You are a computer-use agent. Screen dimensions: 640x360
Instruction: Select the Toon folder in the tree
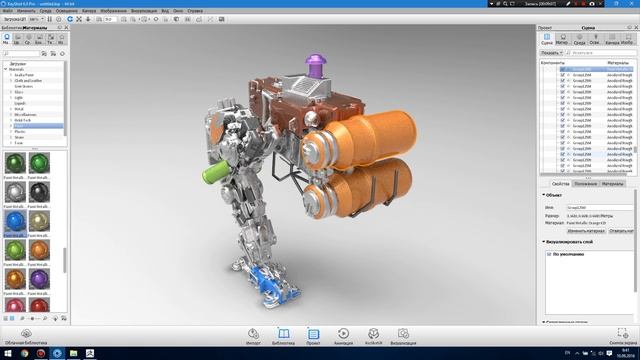point(19,143)
